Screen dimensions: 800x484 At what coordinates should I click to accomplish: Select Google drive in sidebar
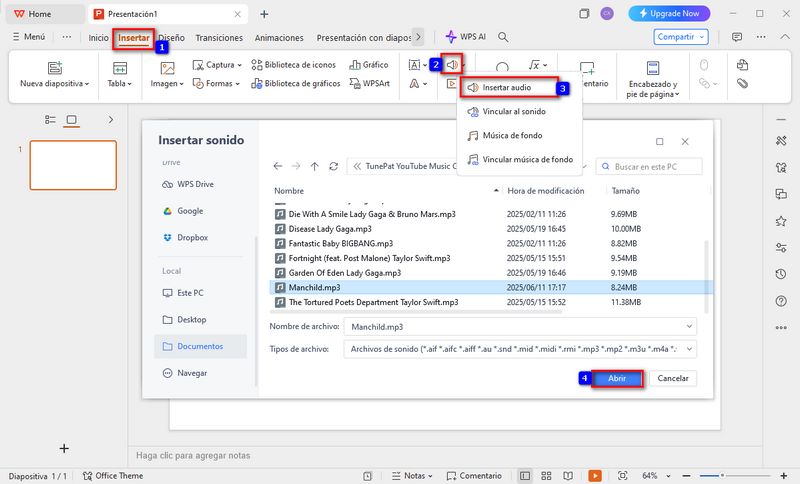189,211
